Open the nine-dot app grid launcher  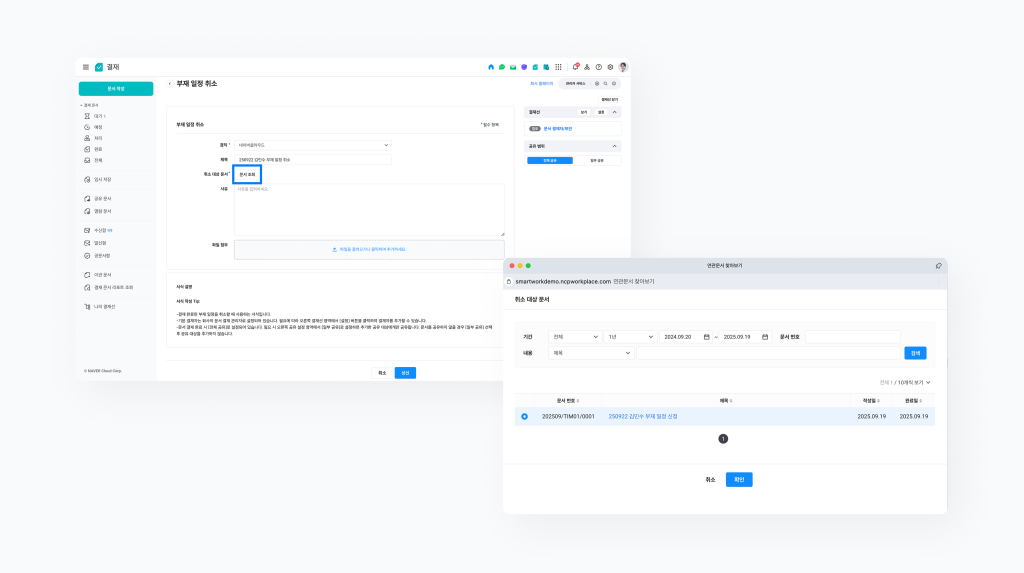tap(558, 67)
